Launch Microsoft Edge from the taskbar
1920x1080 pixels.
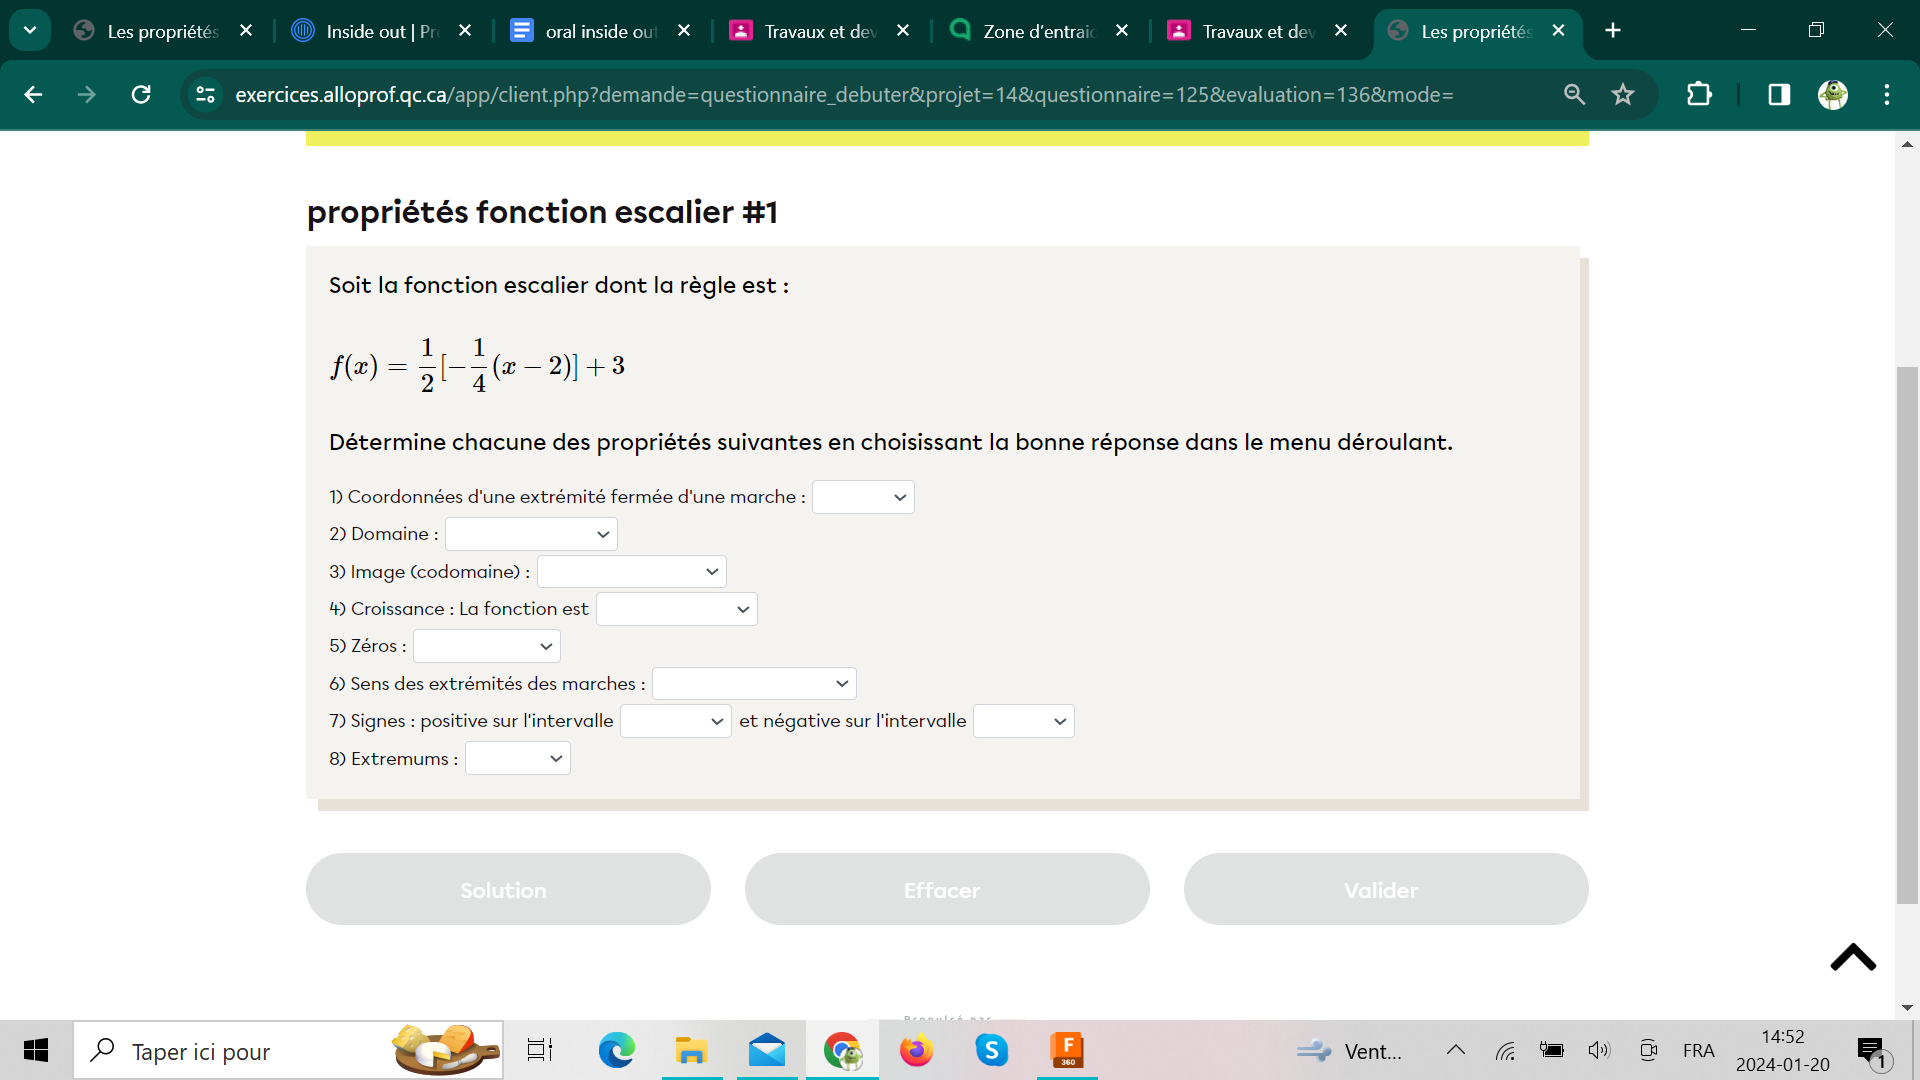[x=616, y=1051]
